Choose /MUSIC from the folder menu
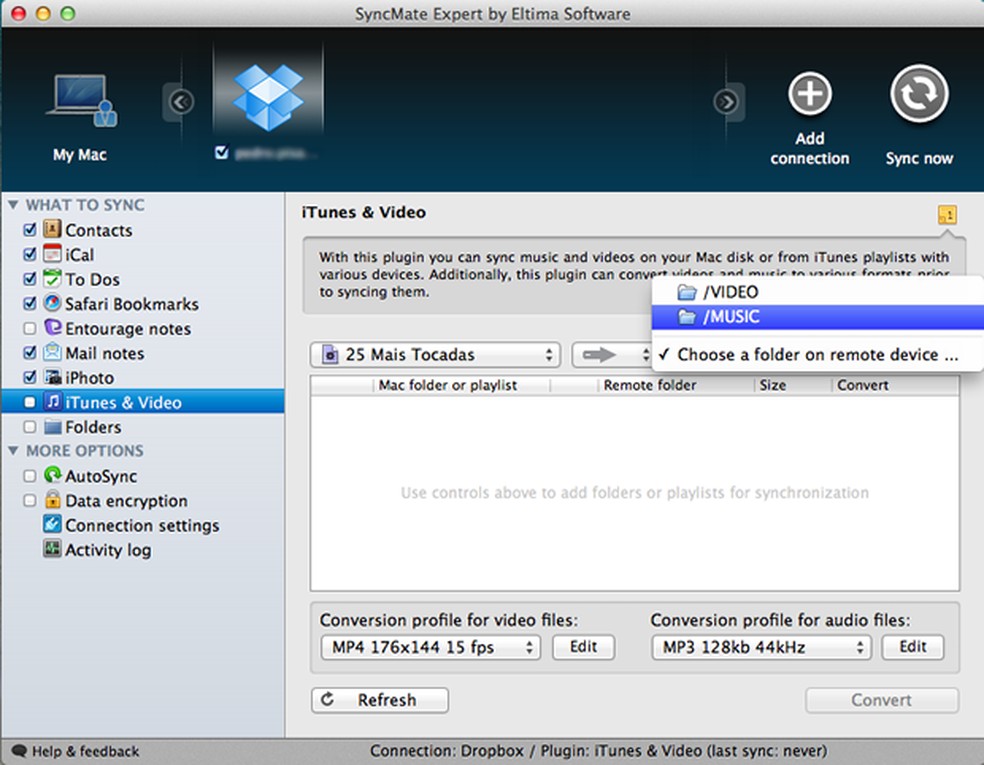The height and width of the screenshot is (765, 984). 817,317
